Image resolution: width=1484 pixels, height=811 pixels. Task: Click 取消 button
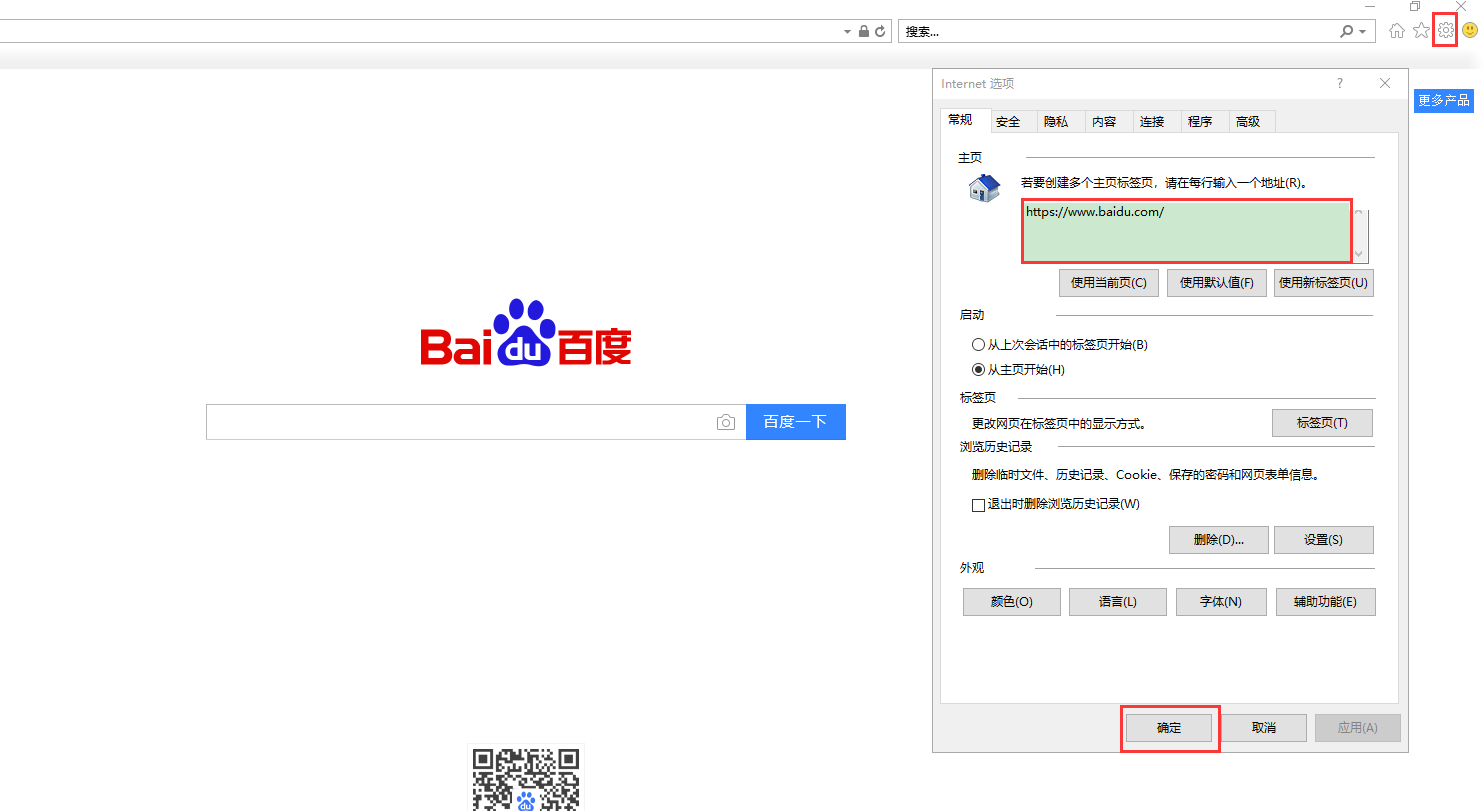click(1264, 728)
